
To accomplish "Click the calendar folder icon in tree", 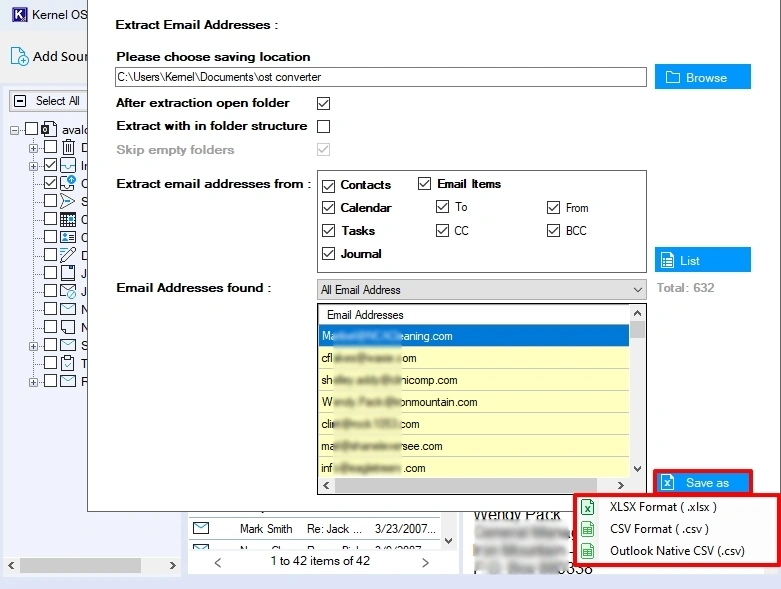I will click(68, 219).
